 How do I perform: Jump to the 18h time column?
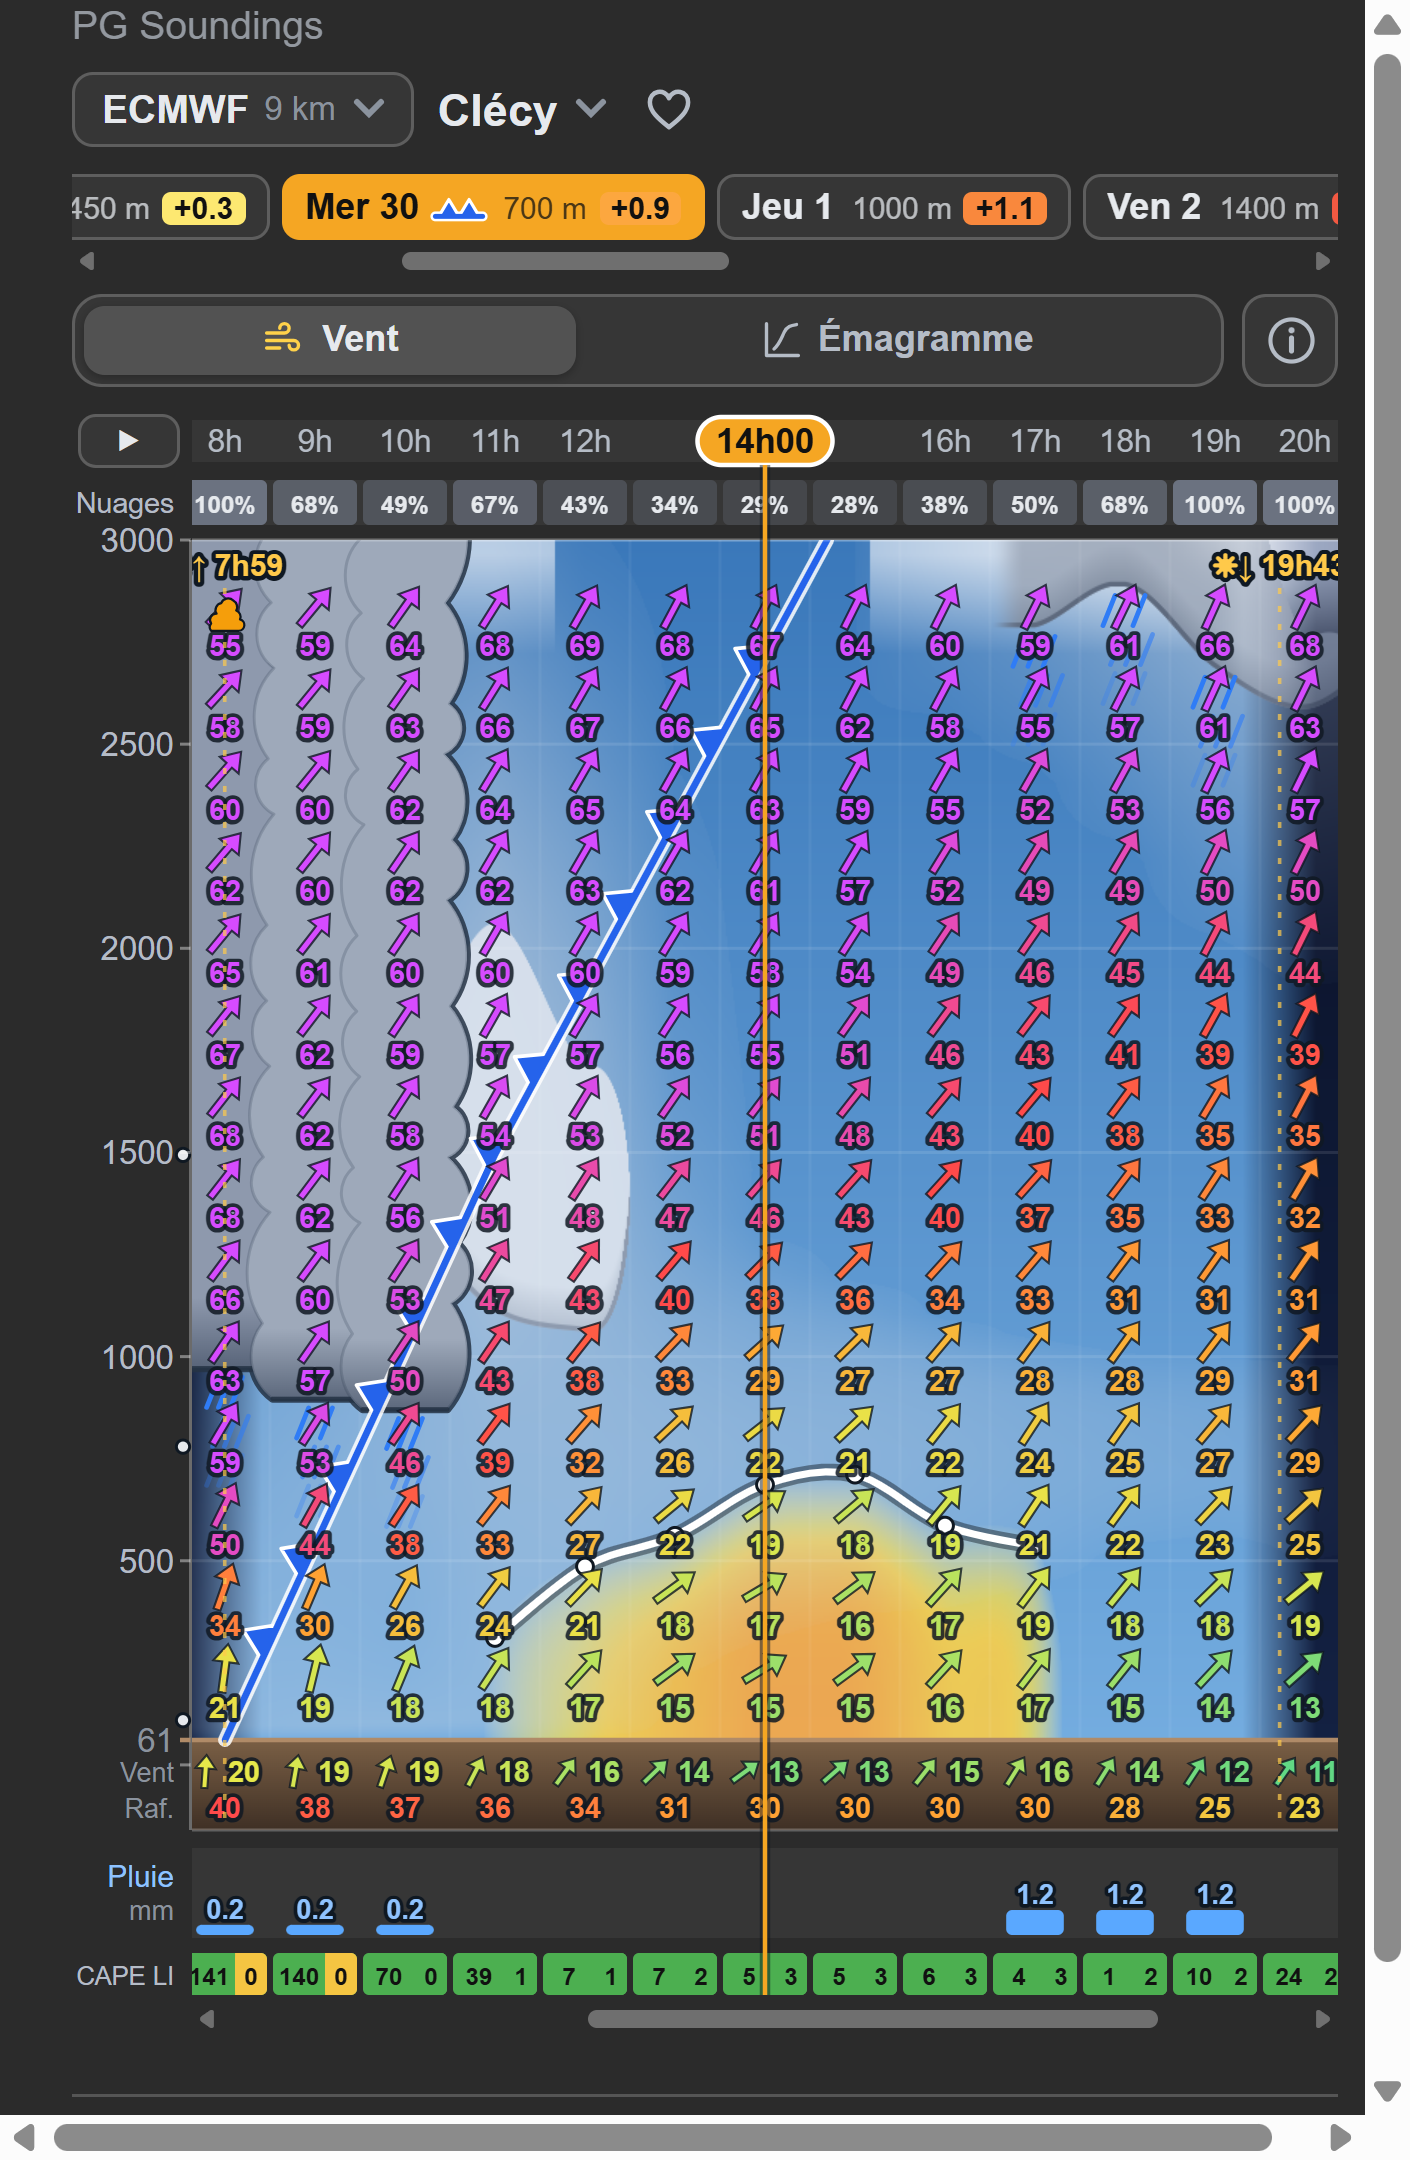[x=1125, y=441]
